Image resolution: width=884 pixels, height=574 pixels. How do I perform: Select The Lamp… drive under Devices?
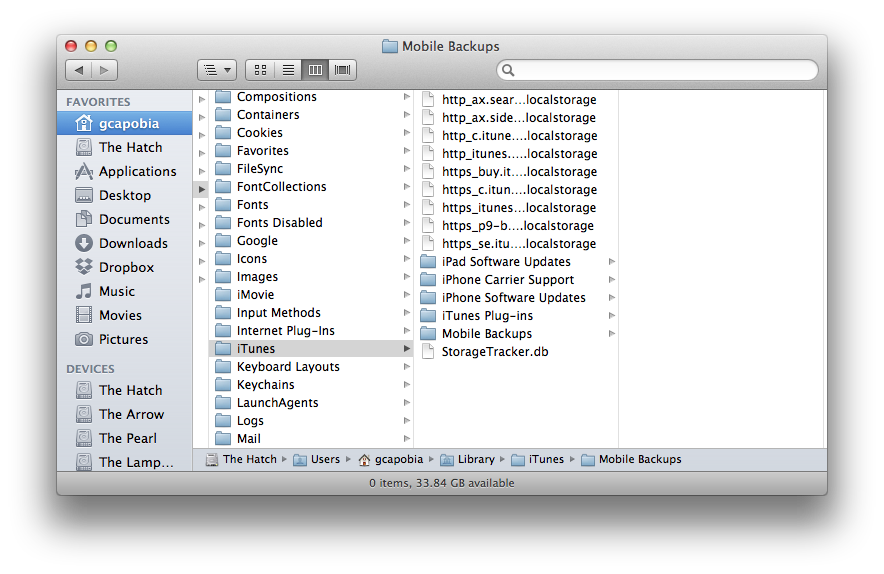[x=125, y=462]
